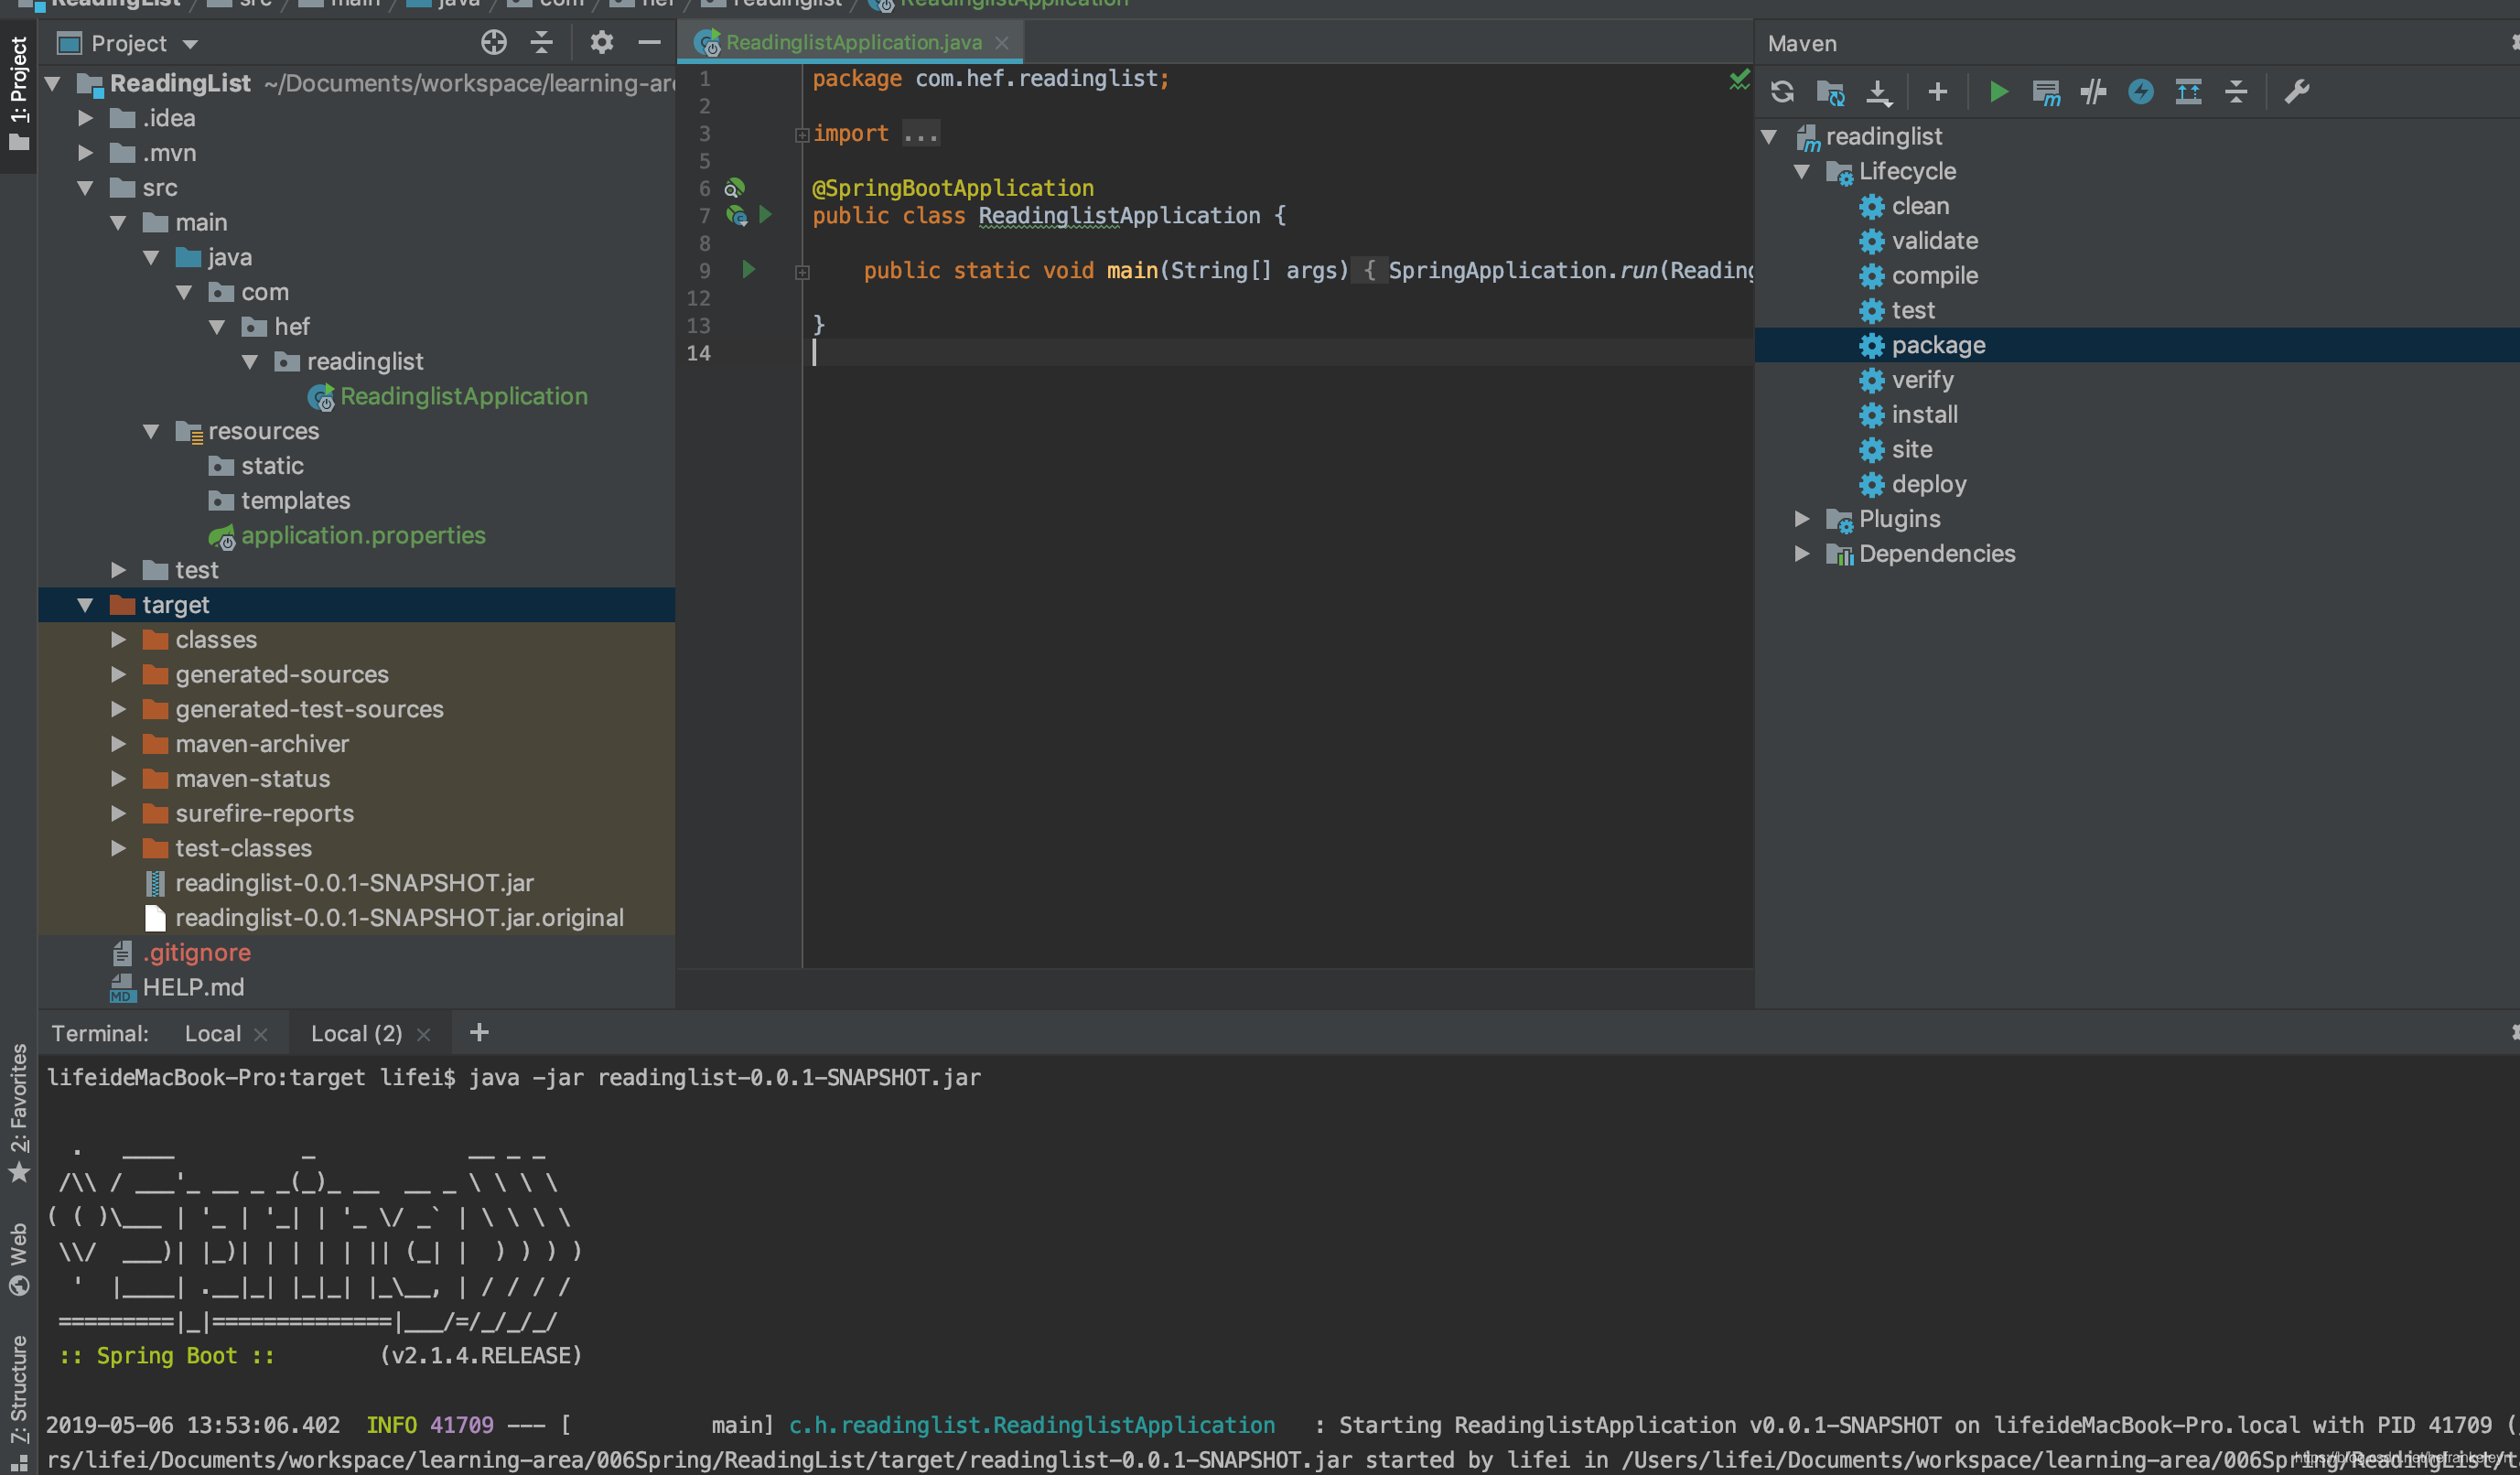Switch to Local (2) terminal tab
Screen dimensions: 2520x1475
[x=356, y=1034]
